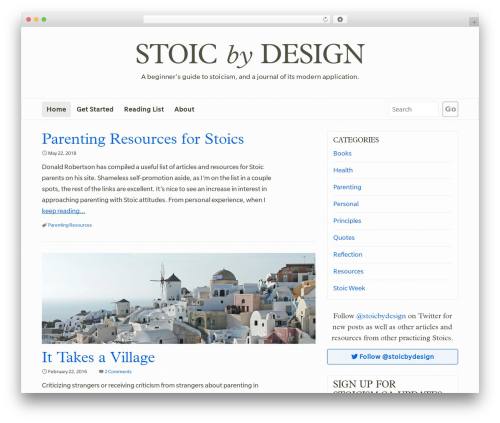Select the Books category
The width and height of the screenshot is (500, 423).
click(x=342, y=153)
